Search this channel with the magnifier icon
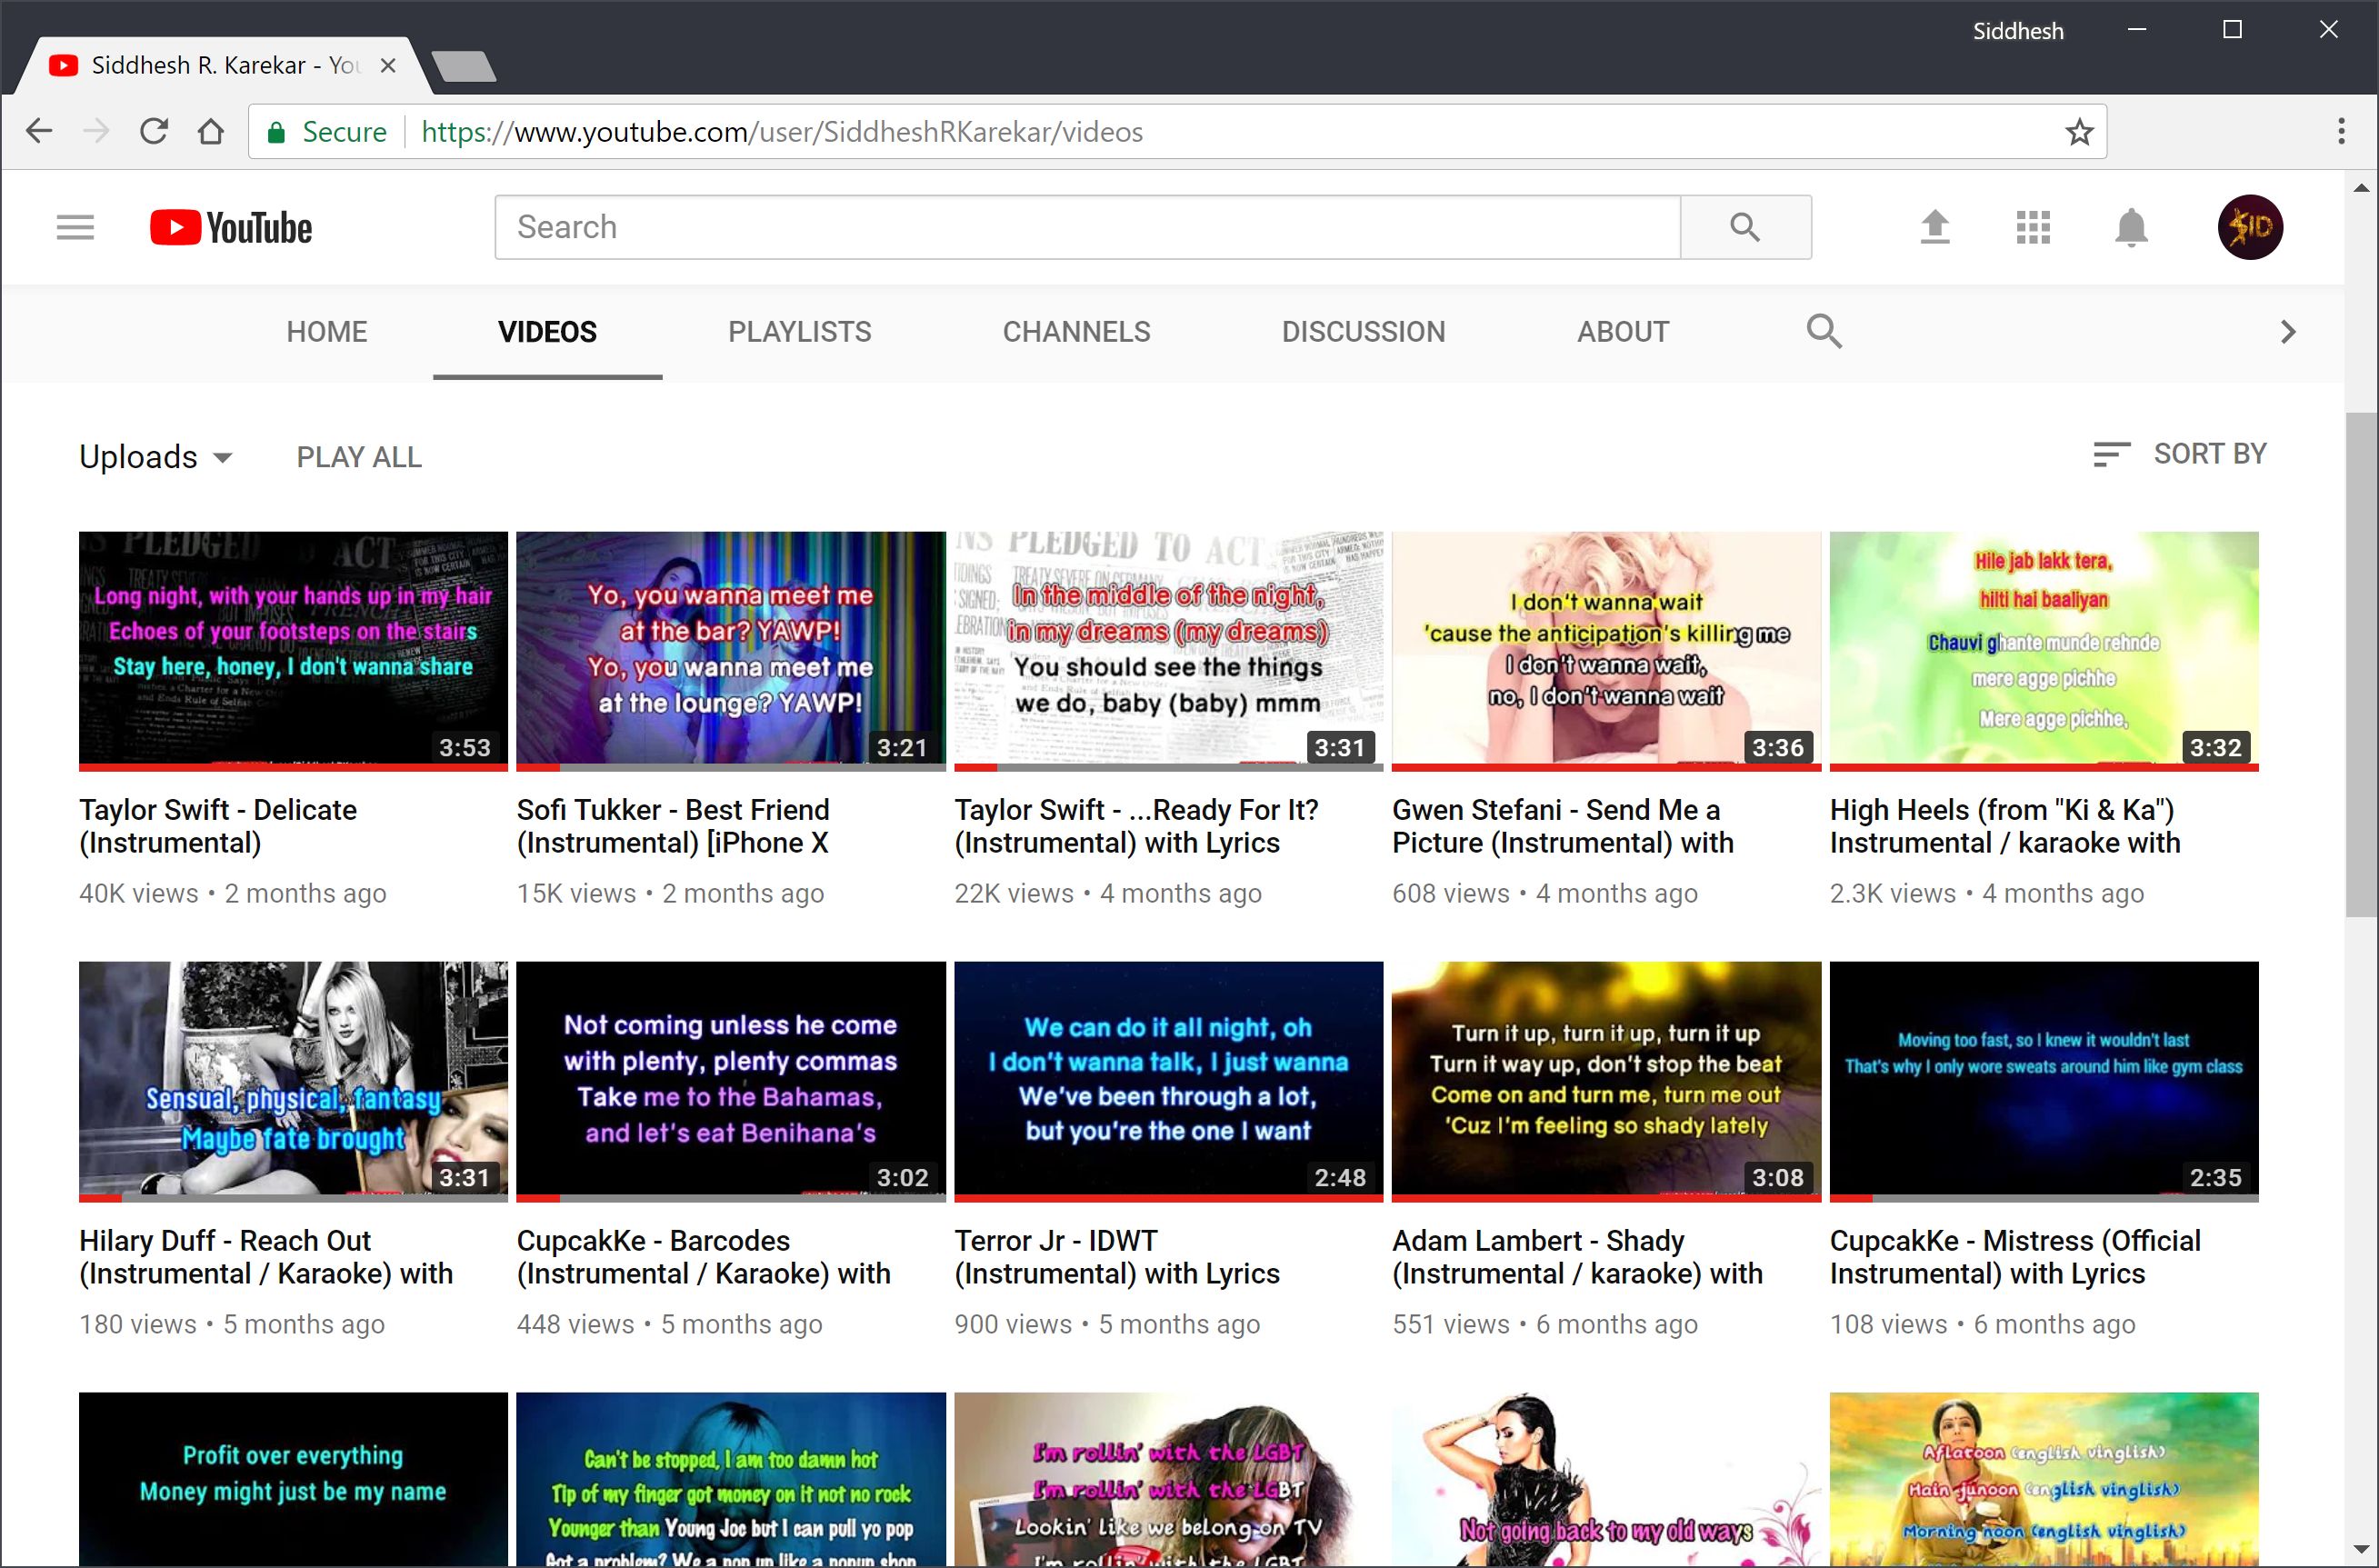This screenshot has height=1568, width=2379. (x=1824, y=331)
